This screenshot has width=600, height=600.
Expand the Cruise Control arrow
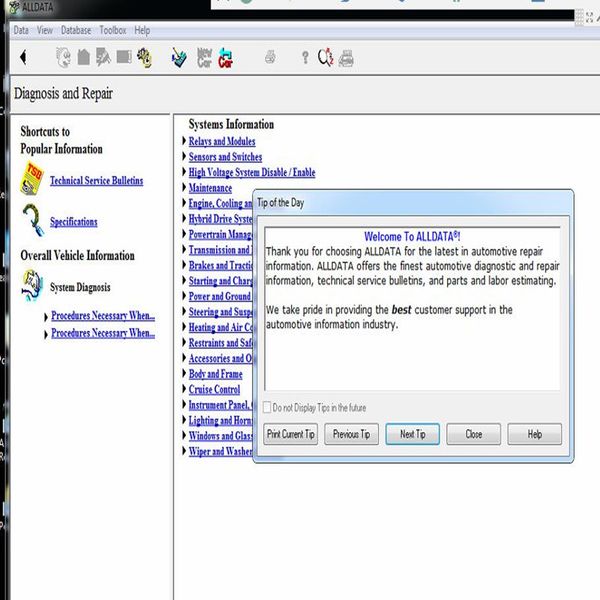(x=184, y=389)
